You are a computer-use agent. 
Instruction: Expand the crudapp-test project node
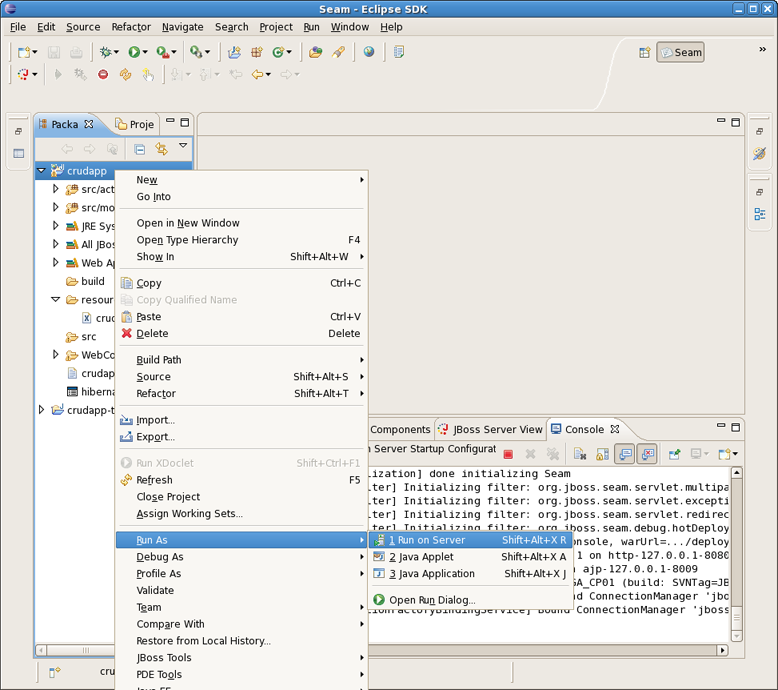click(41, 409)
